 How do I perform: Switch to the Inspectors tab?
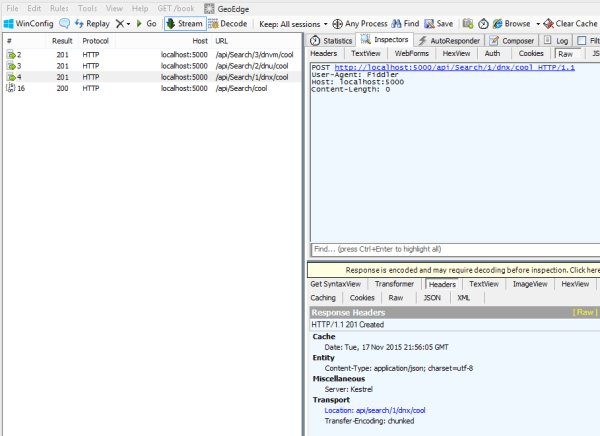tap(385, 39)
